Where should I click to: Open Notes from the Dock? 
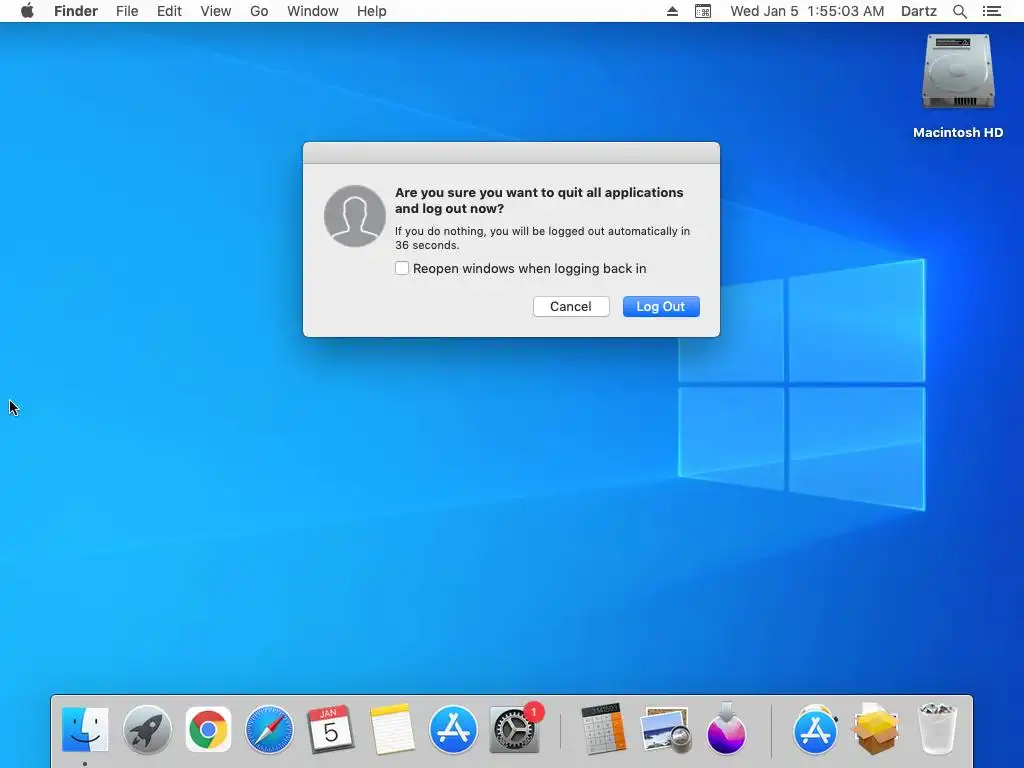(x=392, y=729)
